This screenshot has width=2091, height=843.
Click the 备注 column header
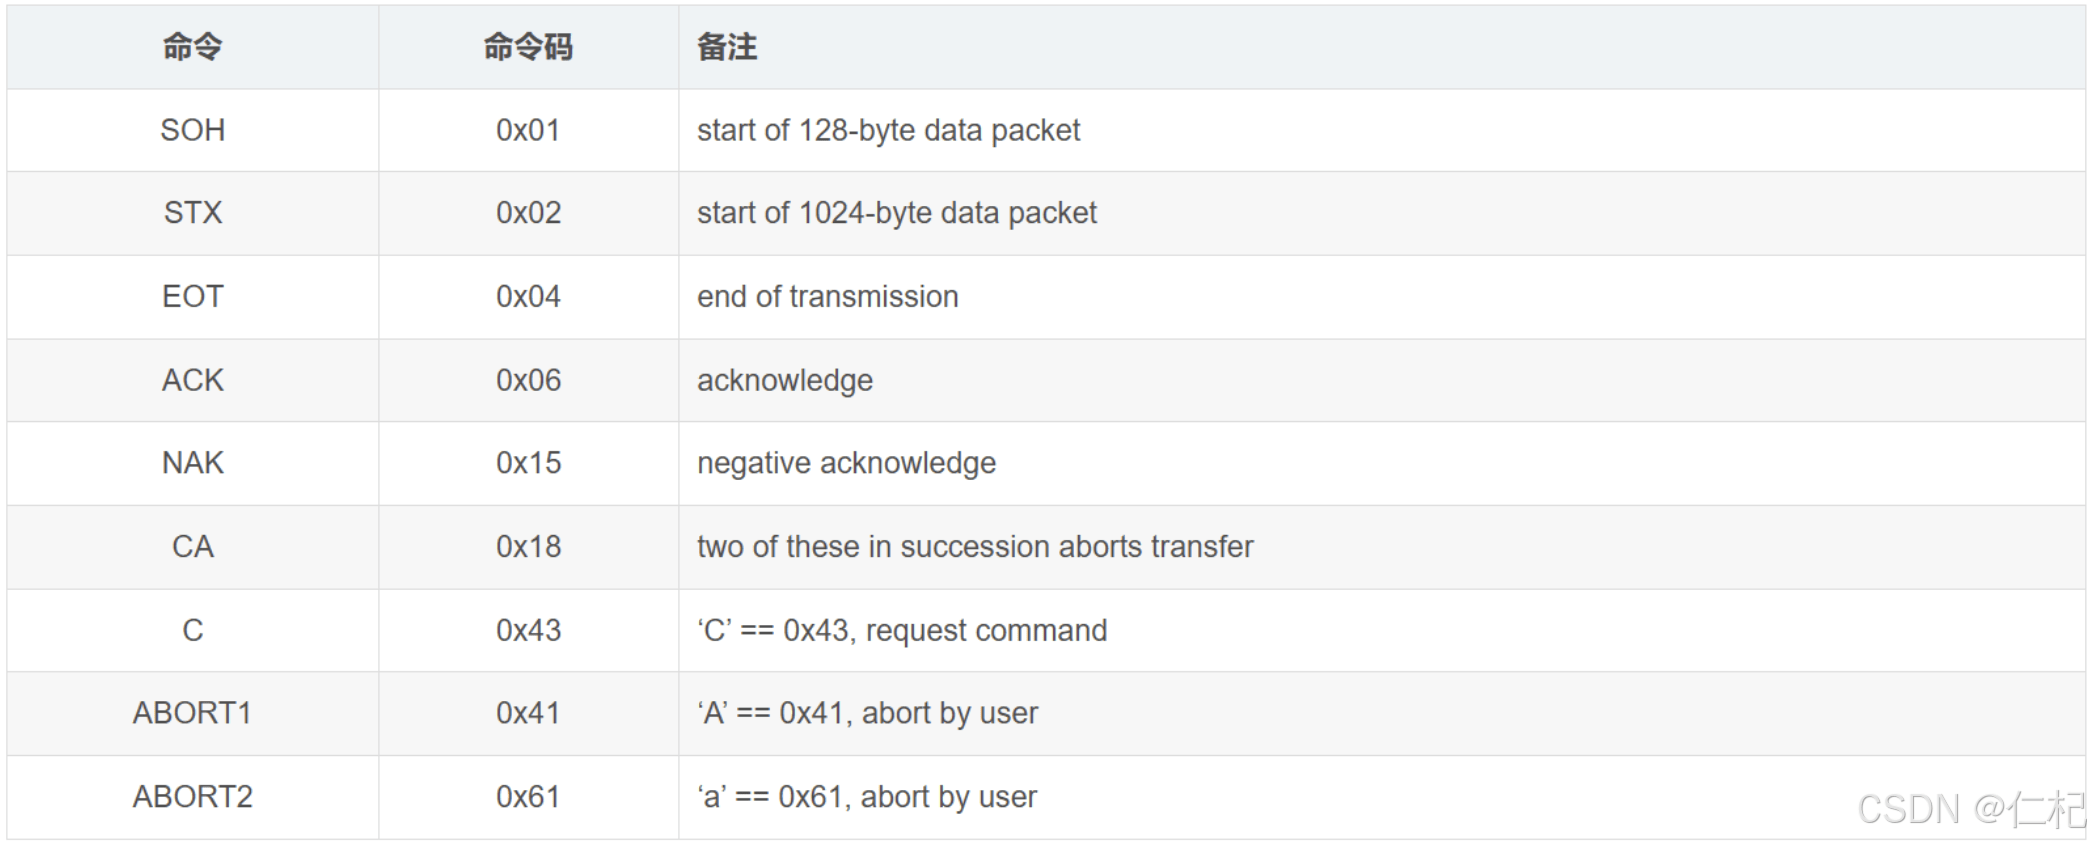pos(727,47)
